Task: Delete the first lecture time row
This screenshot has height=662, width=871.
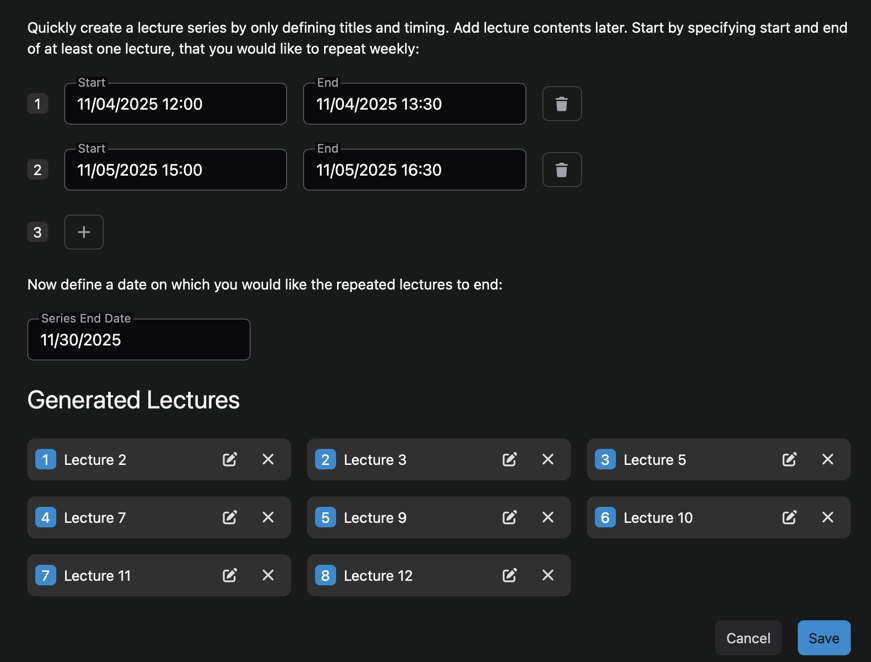Action: click(561, 103)
